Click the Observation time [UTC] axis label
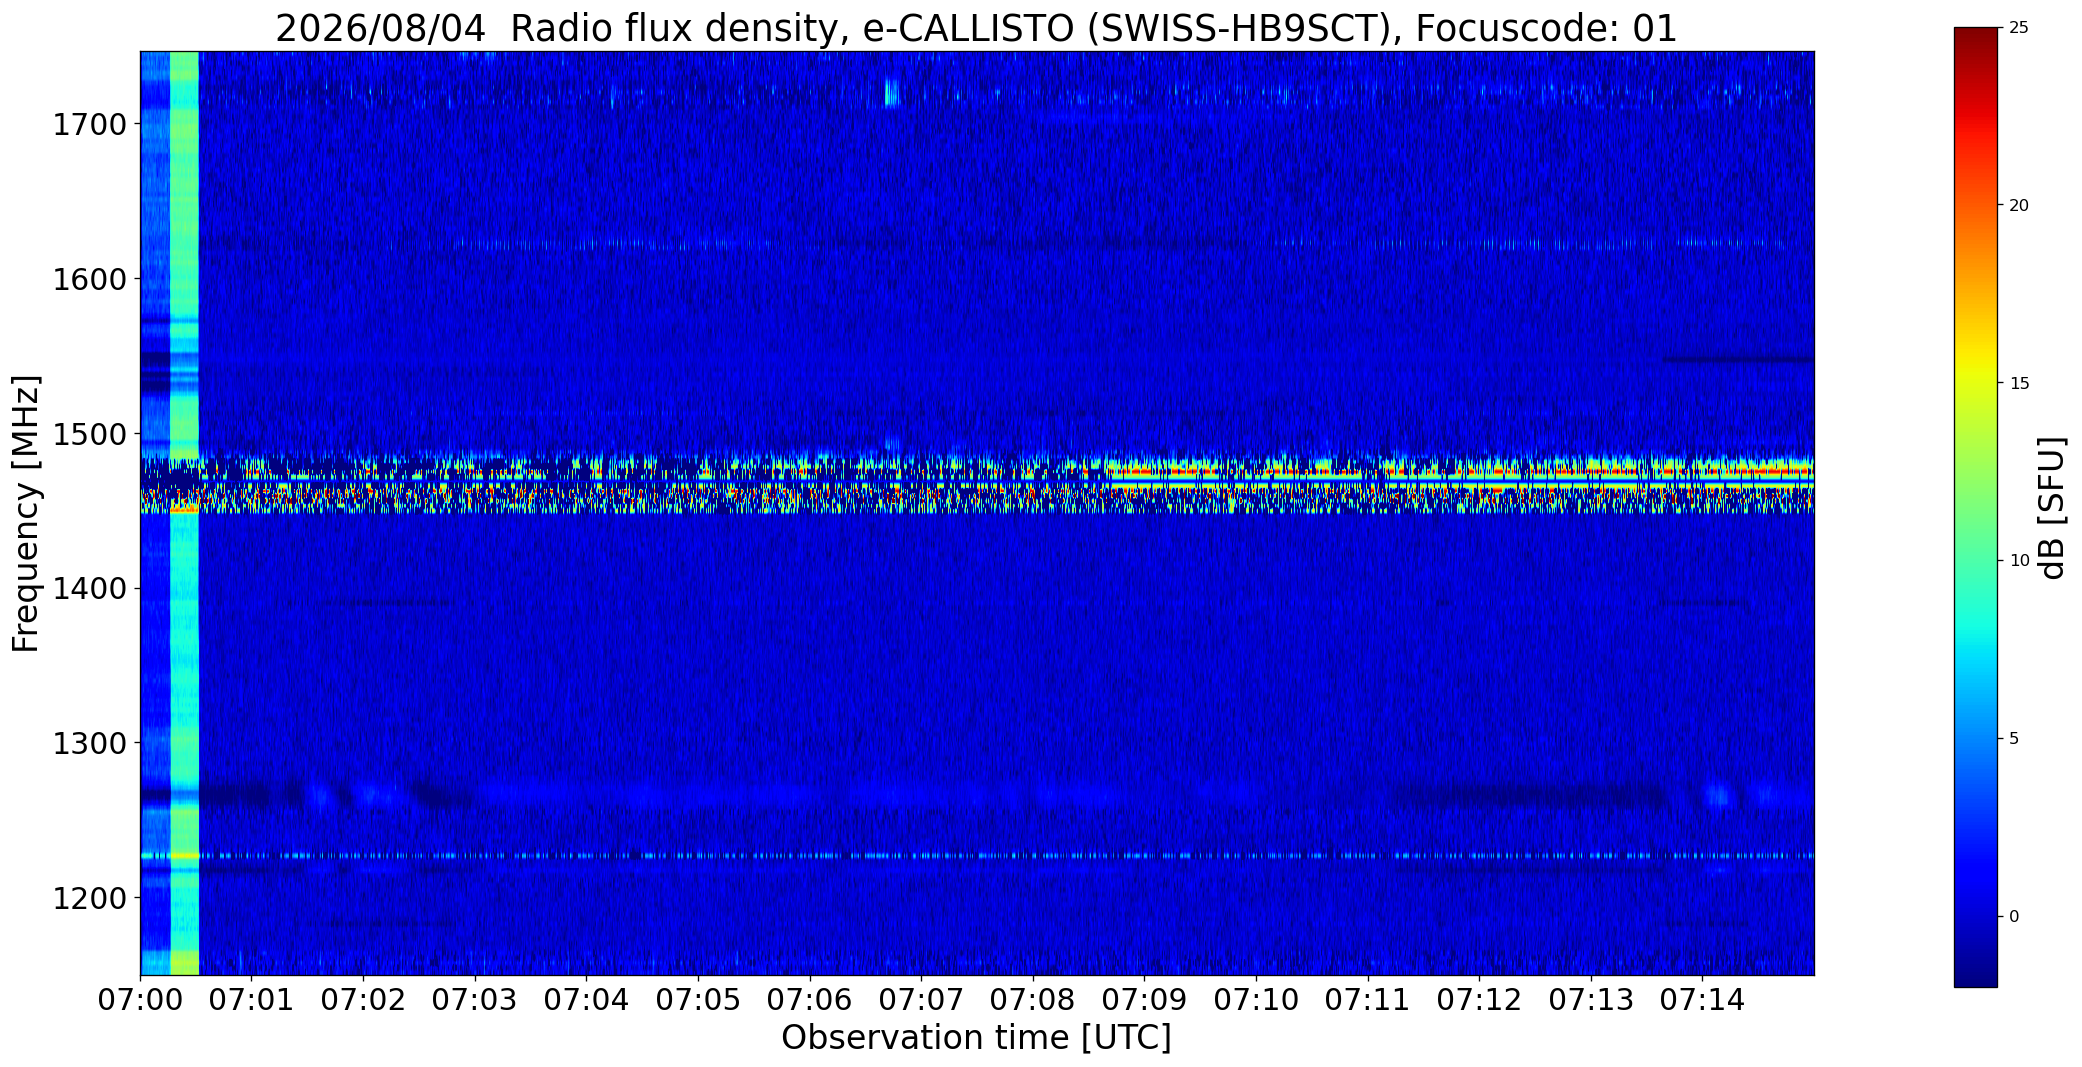 point(976,1038)
